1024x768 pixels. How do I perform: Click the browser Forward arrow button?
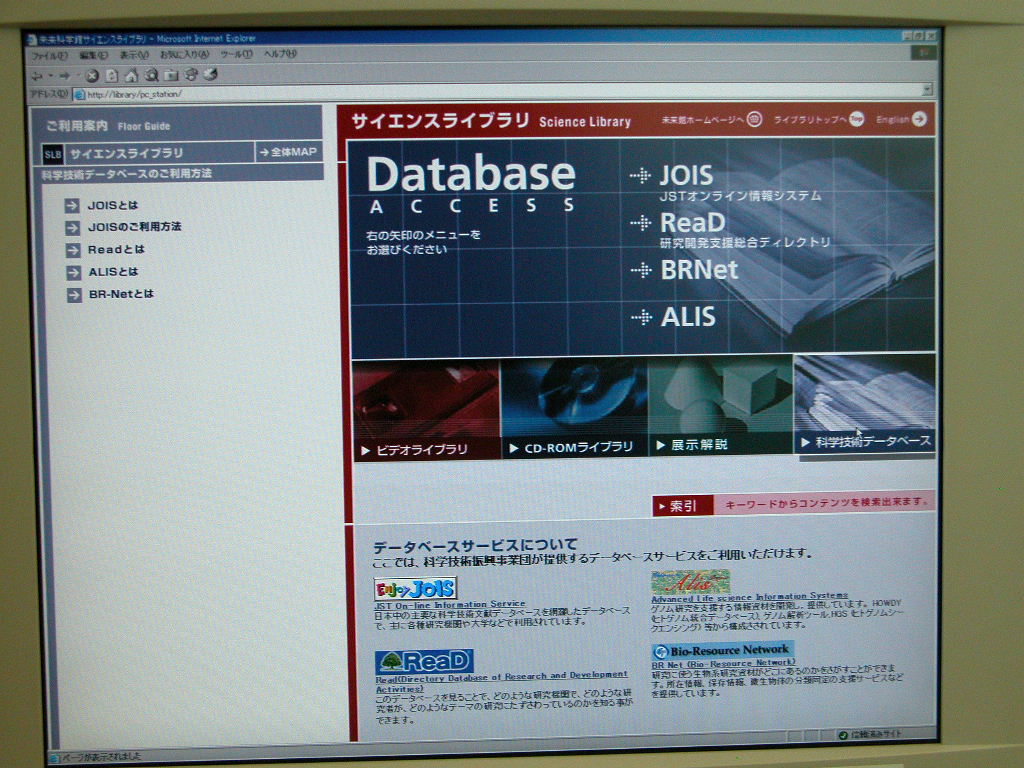pyautogui.click(x=64, y=76)
